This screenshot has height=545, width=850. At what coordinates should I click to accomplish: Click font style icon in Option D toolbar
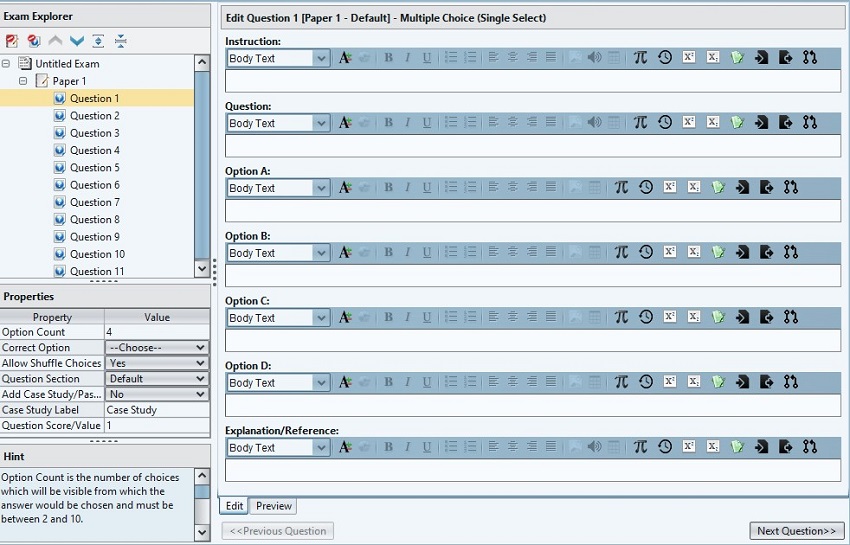[x=345, y=382]
